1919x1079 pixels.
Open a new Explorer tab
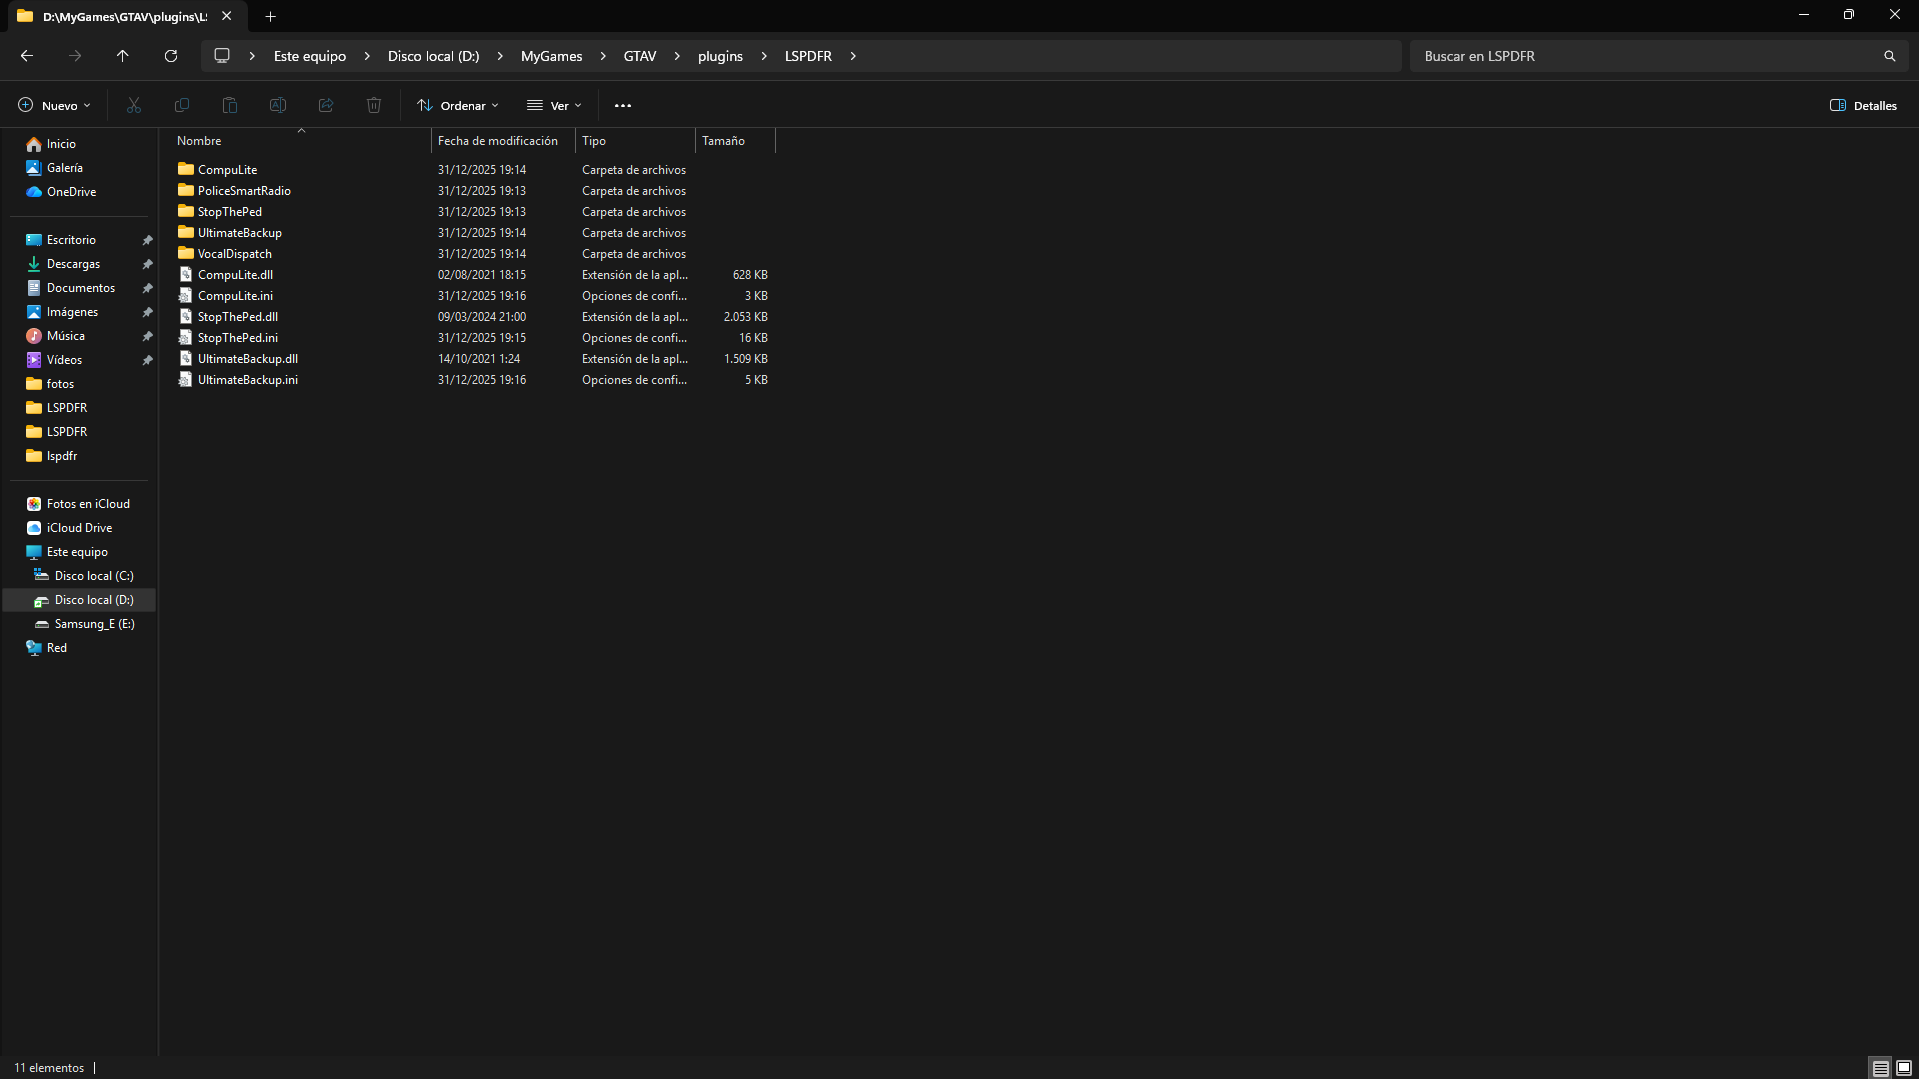pos(271,16)
